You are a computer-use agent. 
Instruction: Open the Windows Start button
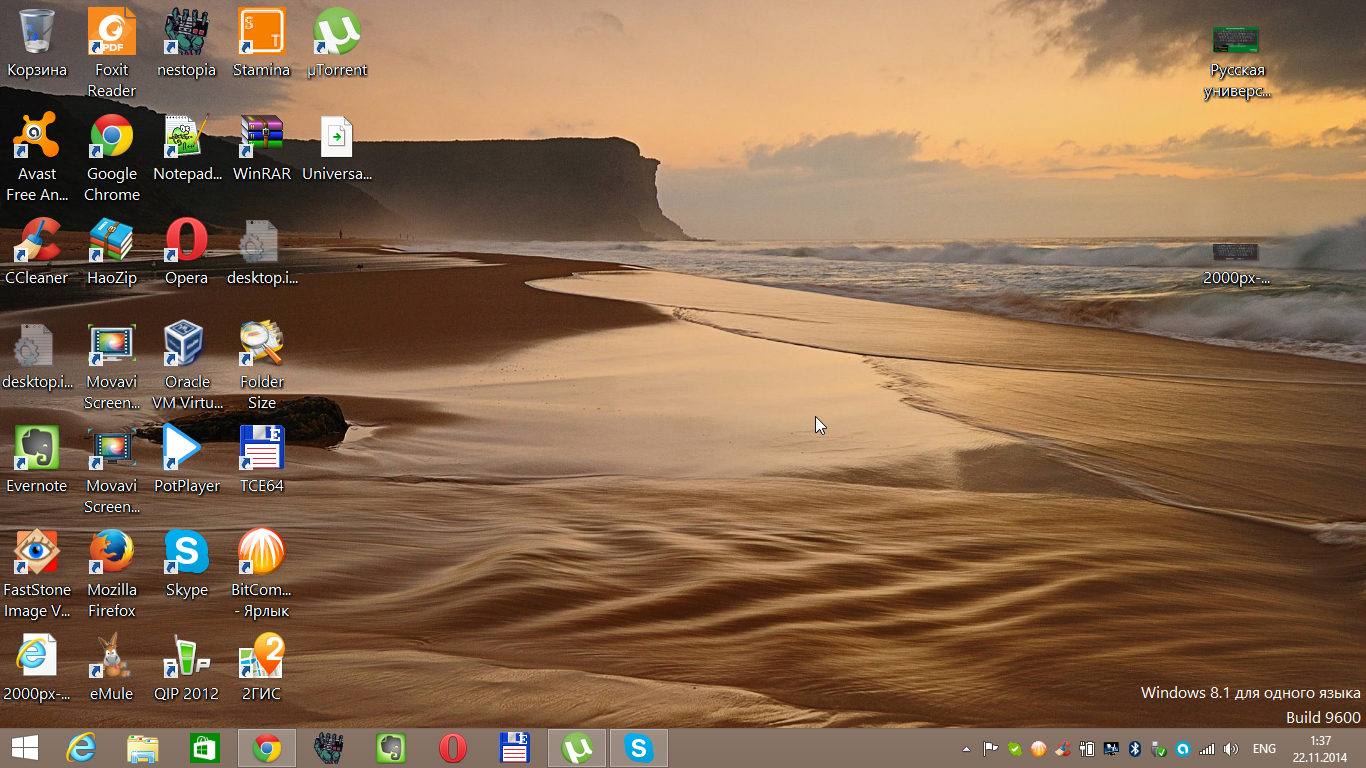click(x=24, y=748)
